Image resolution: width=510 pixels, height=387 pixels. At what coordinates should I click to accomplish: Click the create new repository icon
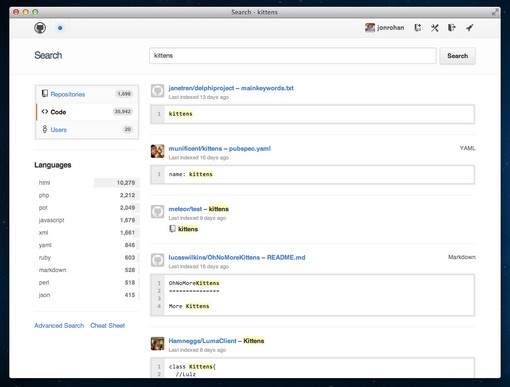pos(418,28)
